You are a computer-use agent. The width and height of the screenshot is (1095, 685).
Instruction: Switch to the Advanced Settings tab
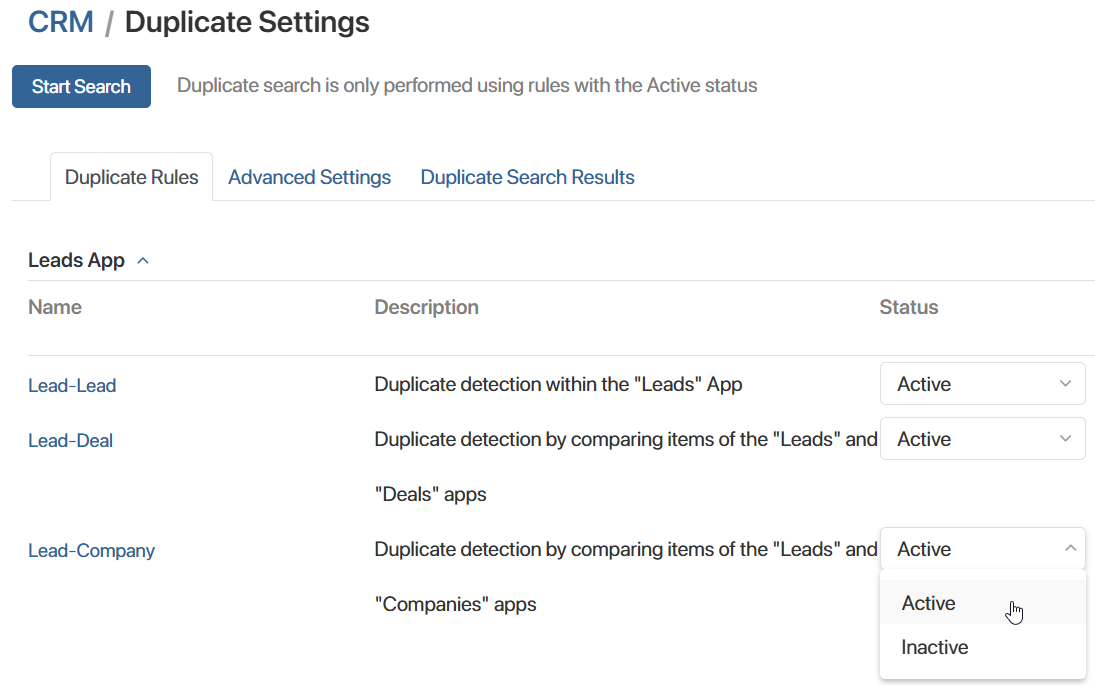pos(309,176)
